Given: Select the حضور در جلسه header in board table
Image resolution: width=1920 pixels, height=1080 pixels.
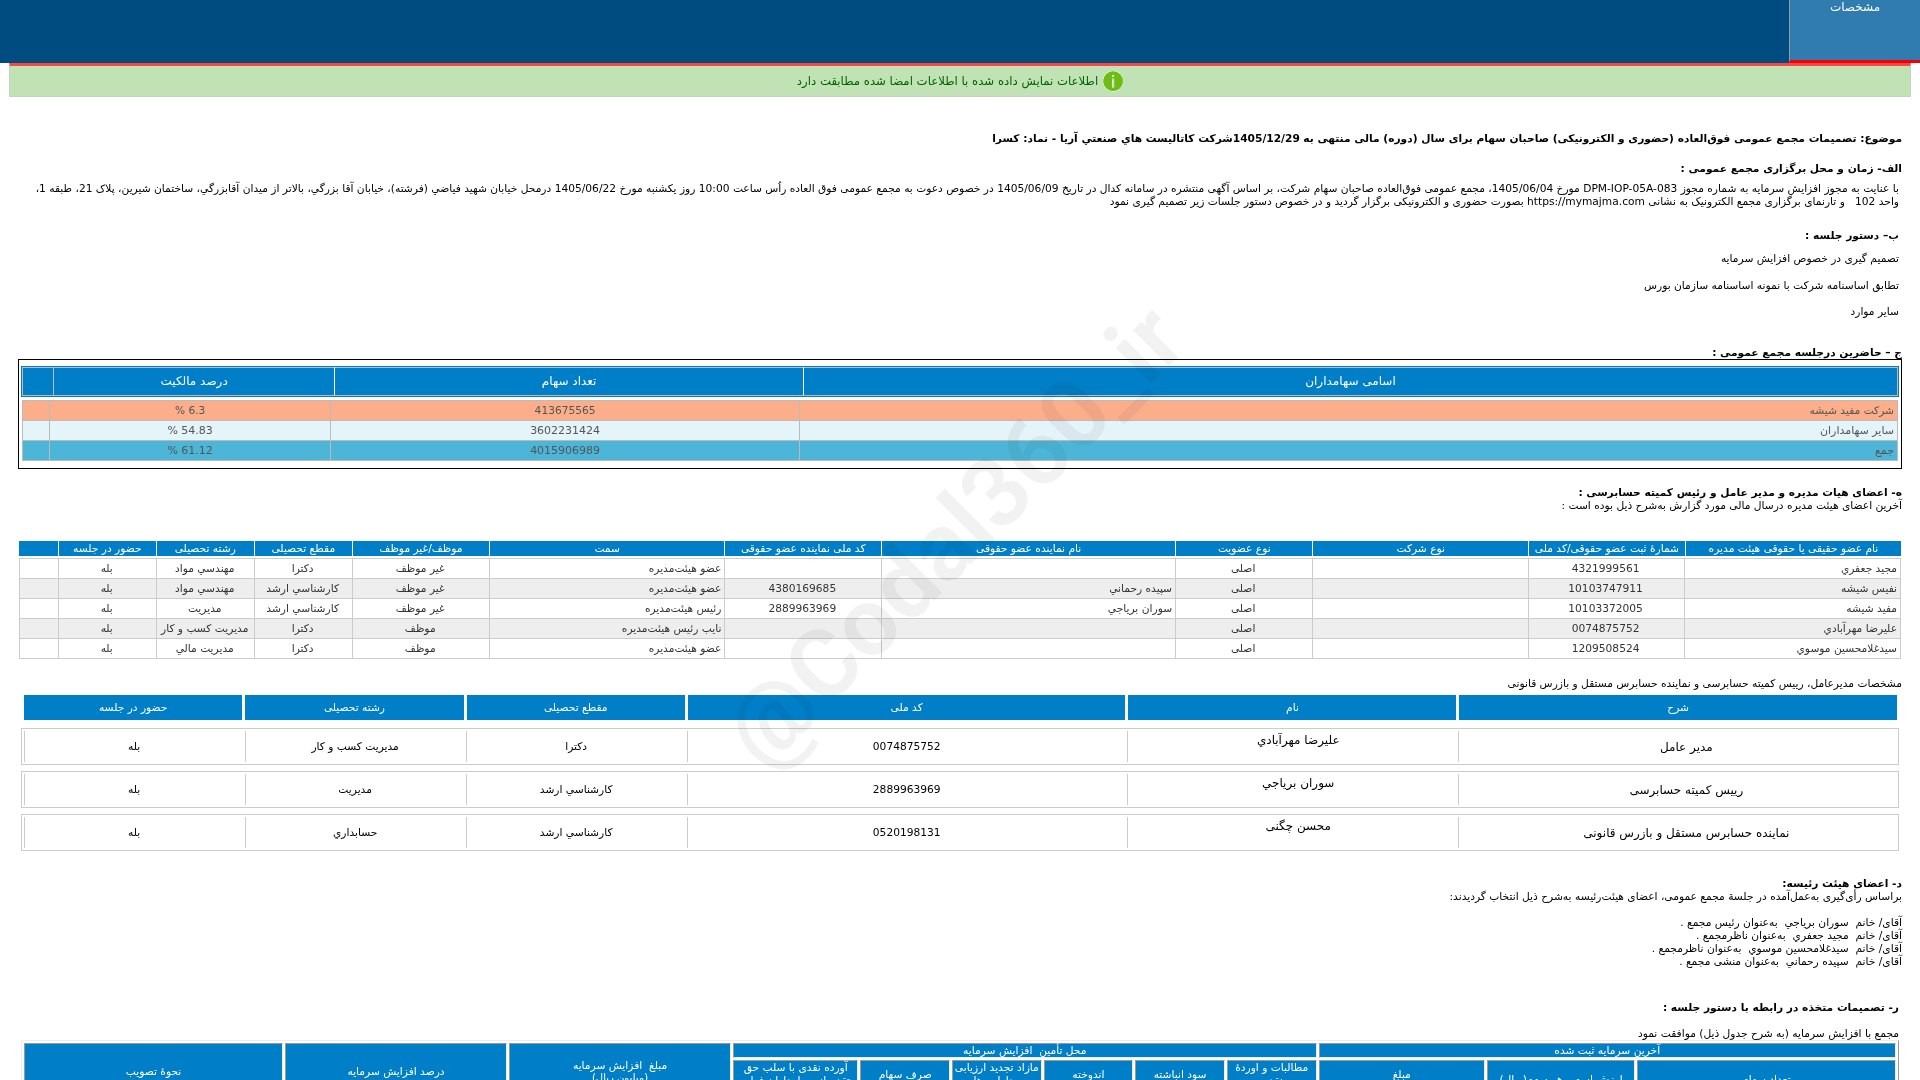Looking at the screenshot, I should 107,549.
